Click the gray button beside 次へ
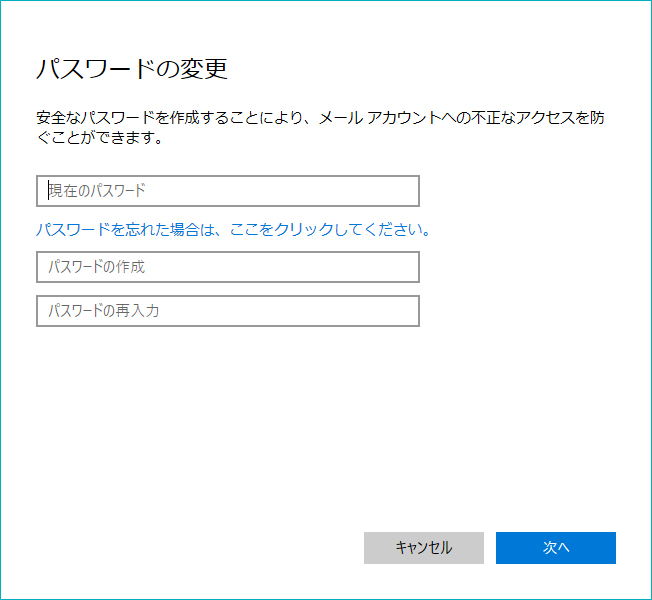The width and height of the screenshot is (652, 600). click(x=423, y=547)
